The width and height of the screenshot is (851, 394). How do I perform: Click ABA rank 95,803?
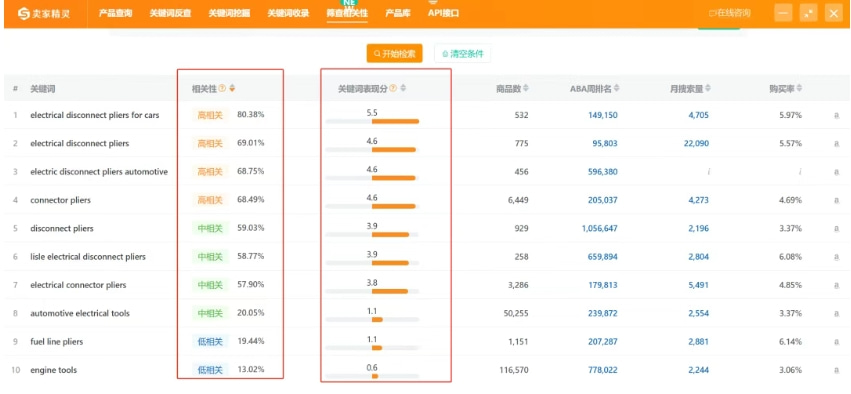click(605, 144)
